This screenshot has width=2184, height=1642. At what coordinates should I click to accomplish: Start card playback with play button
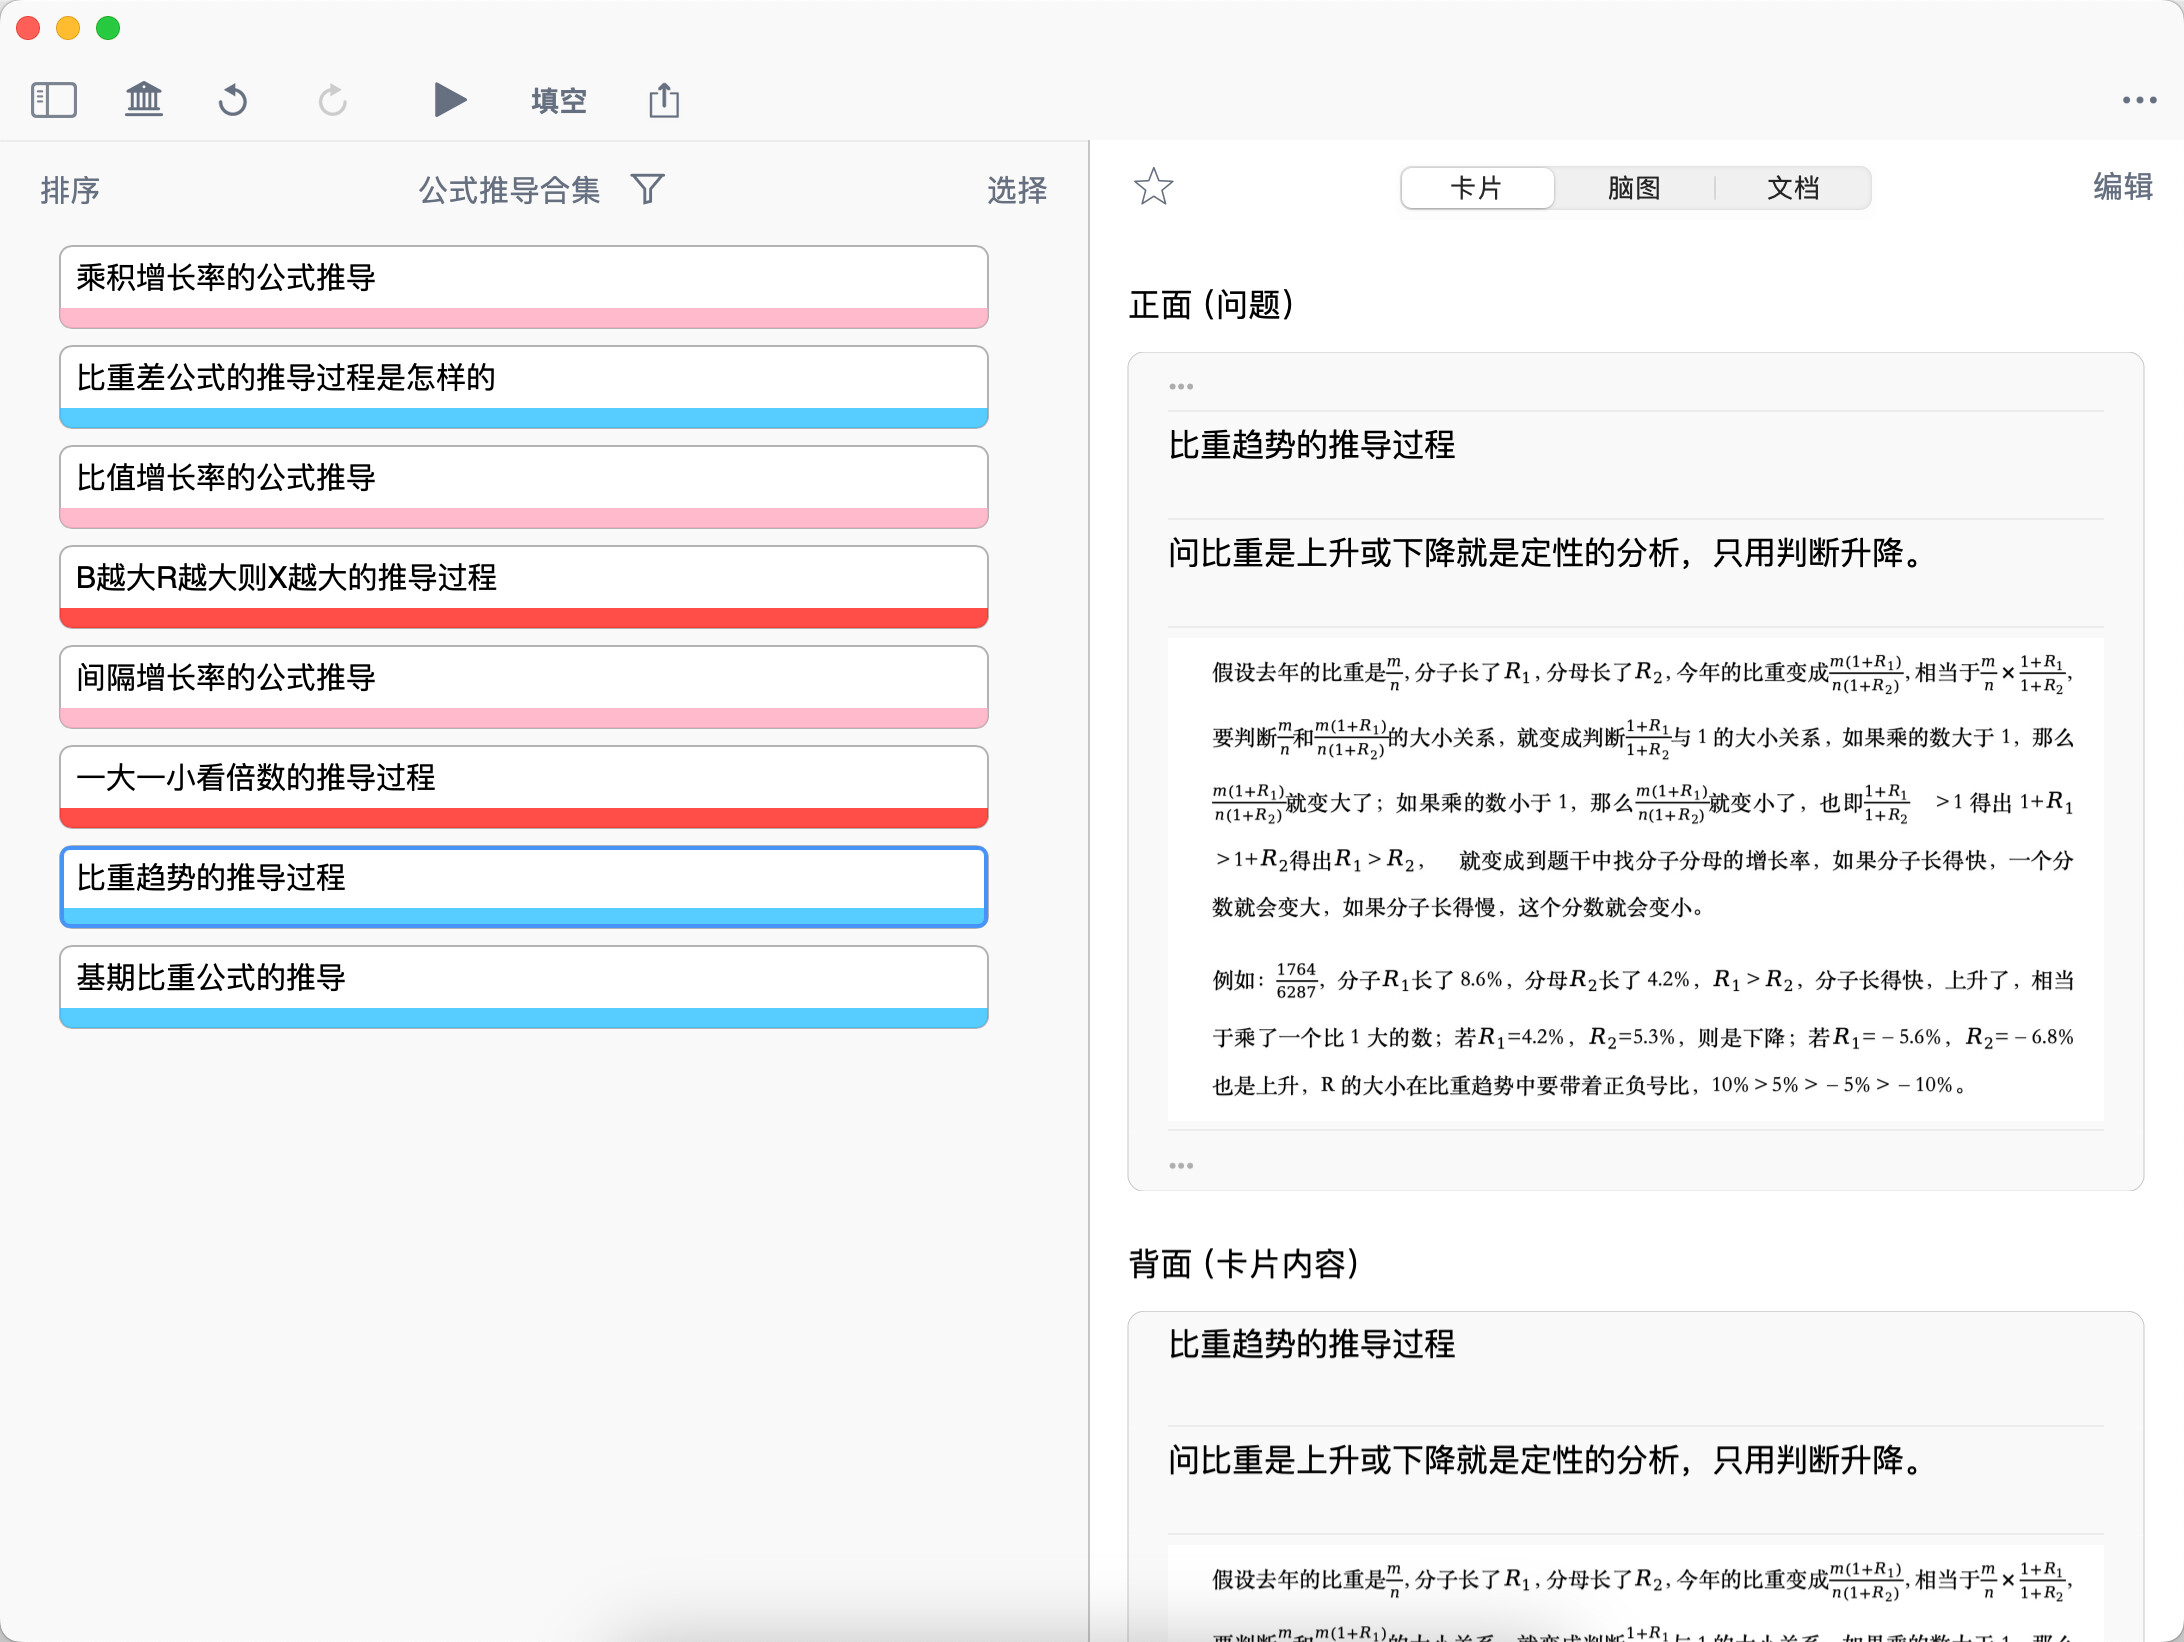pyautogui.click(x=450, y=100)
